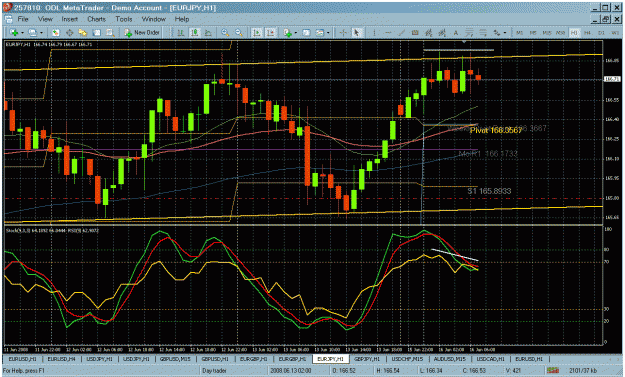This screenshot has height=377, width=625.
Task: Expand the Indicators dropdown arrow
Action: (x=295, y=33)
